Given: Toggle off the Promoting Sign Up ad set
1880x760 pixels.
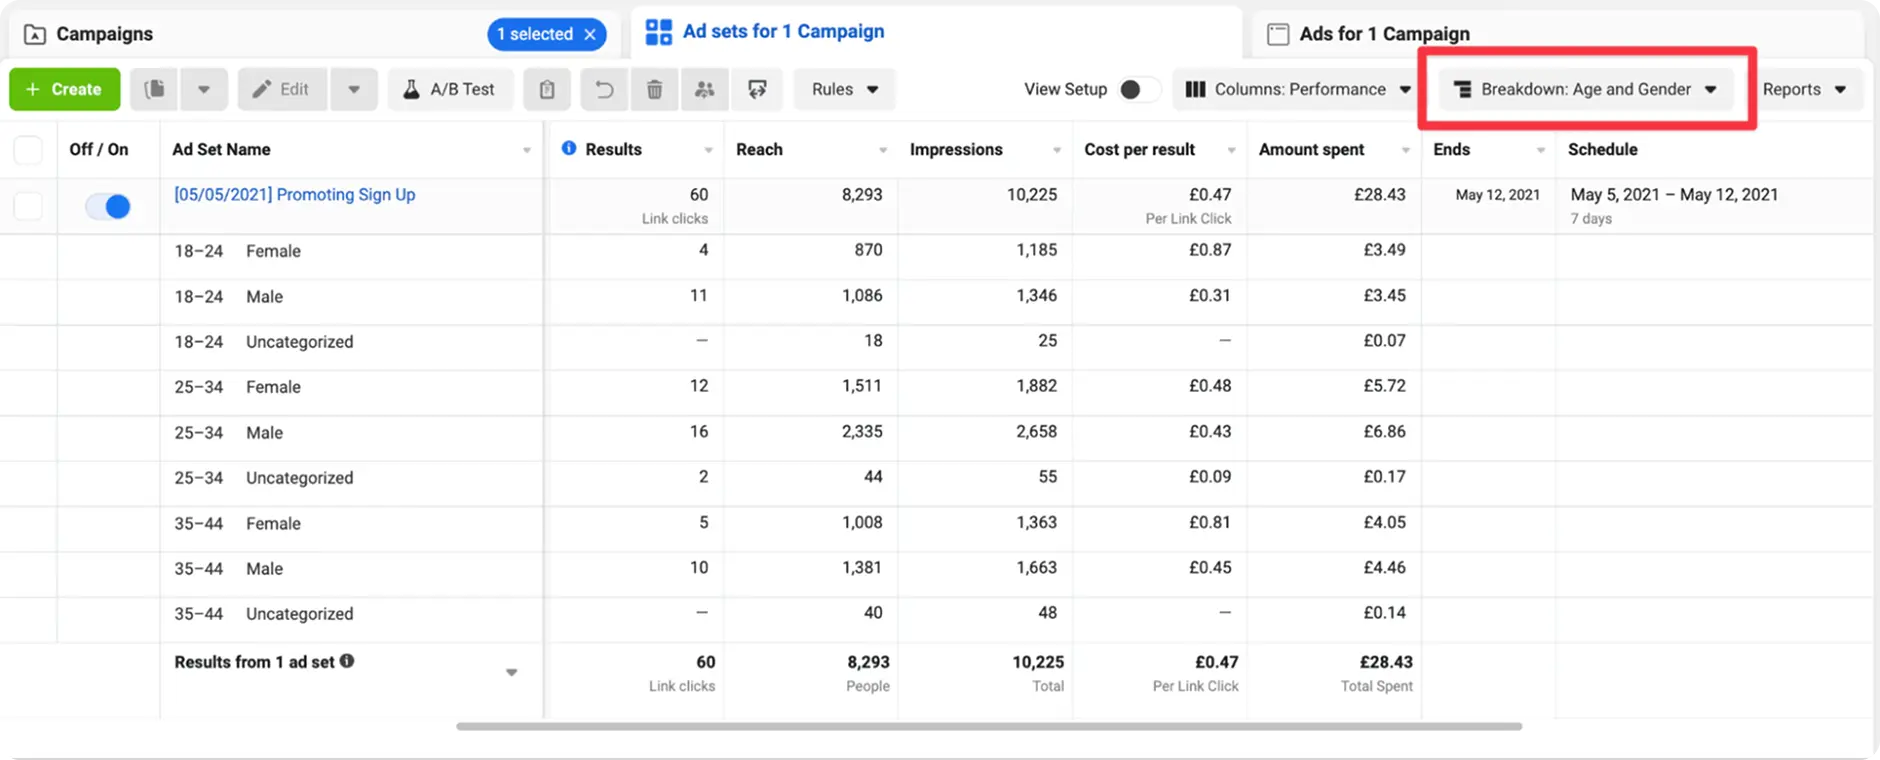Looking at the screenshot, I should tap(108, 206).
